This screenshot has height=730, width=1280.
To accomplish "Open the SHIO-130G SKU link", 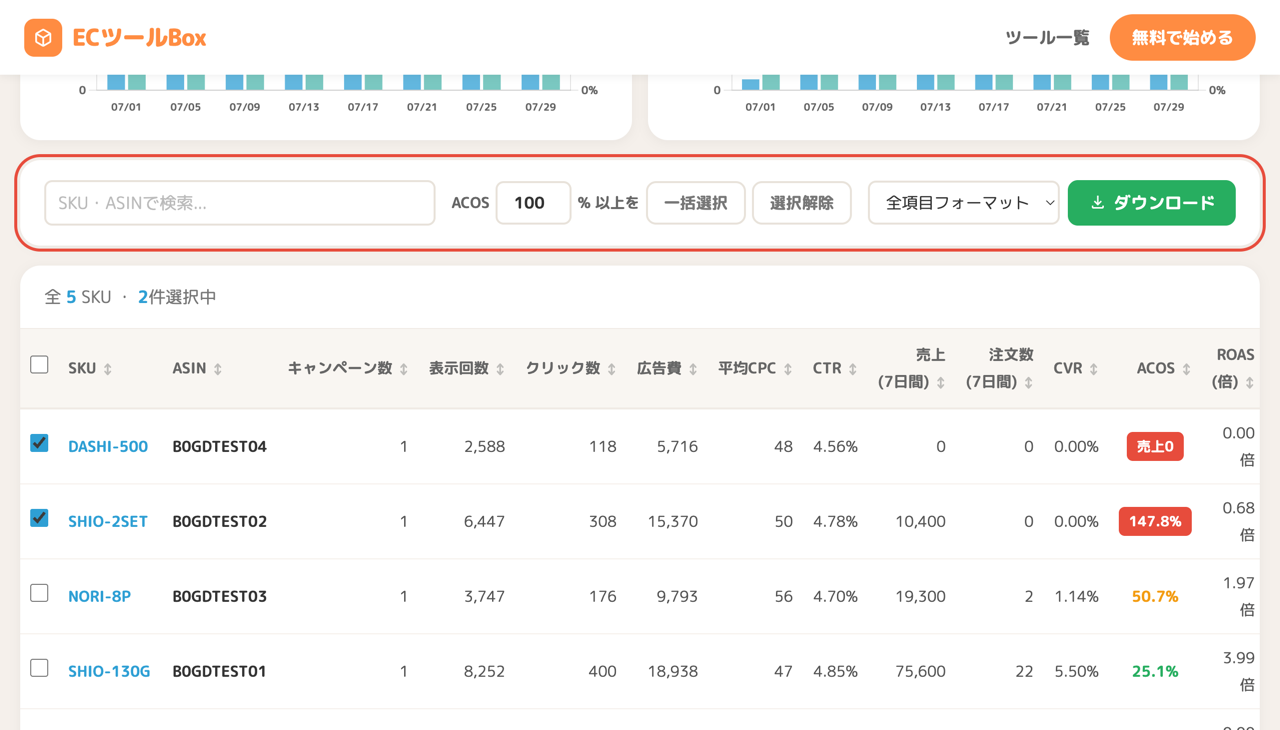I will tap(109, 672).
